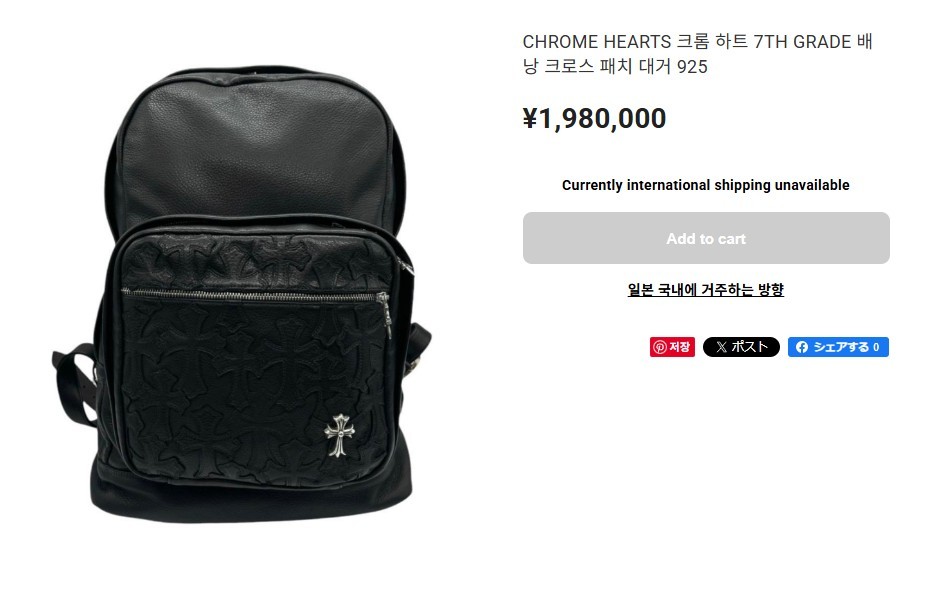932x606 pixels.
Task: Click the Add to cart button
Action: [706, 238]
